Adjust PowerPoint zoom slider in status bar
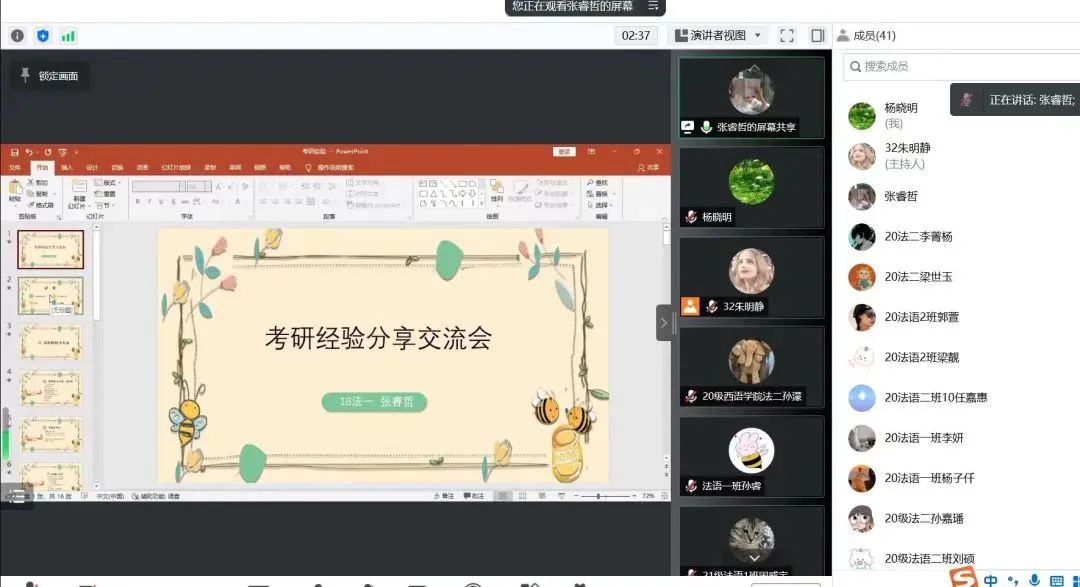The image size is (1080, 587). [598, 496]
